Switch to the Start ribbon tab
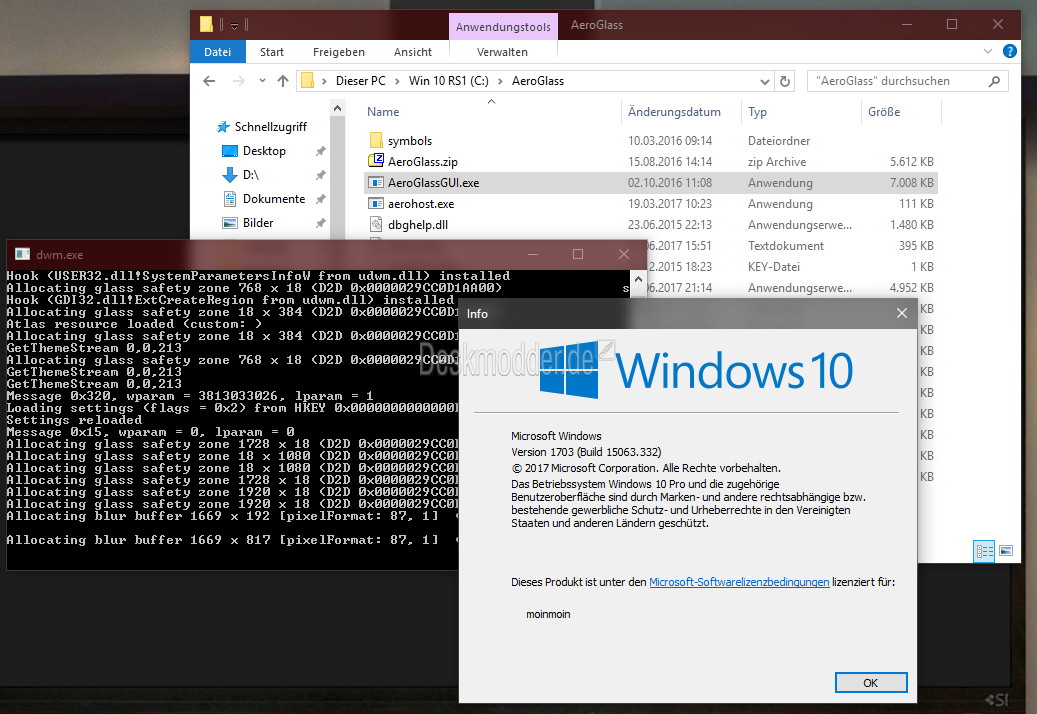The image size is (1037, 714). (272, 52)
